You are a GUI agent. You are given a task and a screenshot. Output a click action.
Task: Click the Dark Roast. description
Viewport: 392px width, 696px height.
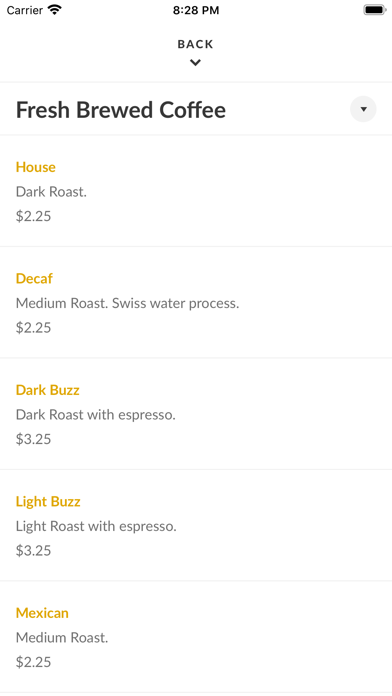point(51,192)
